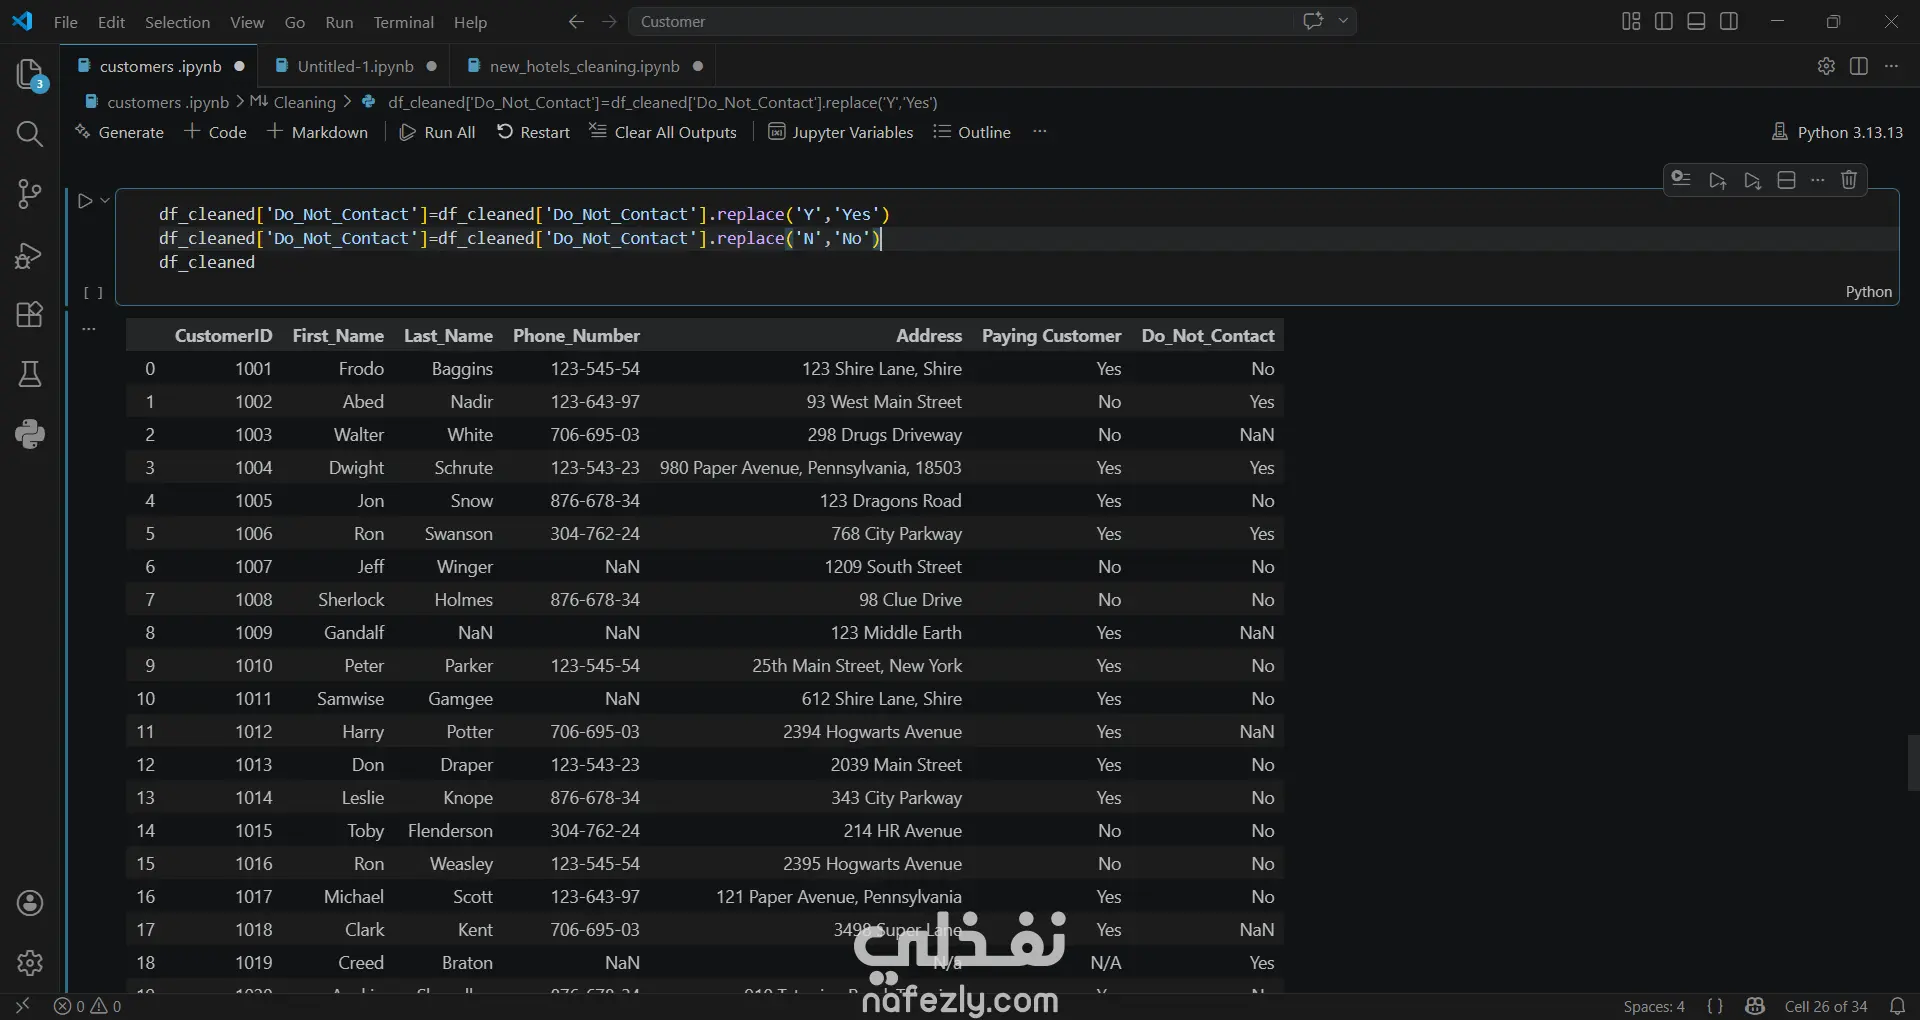
Task: Open errors and warnings in status bar
Action: click(88, 1006)
